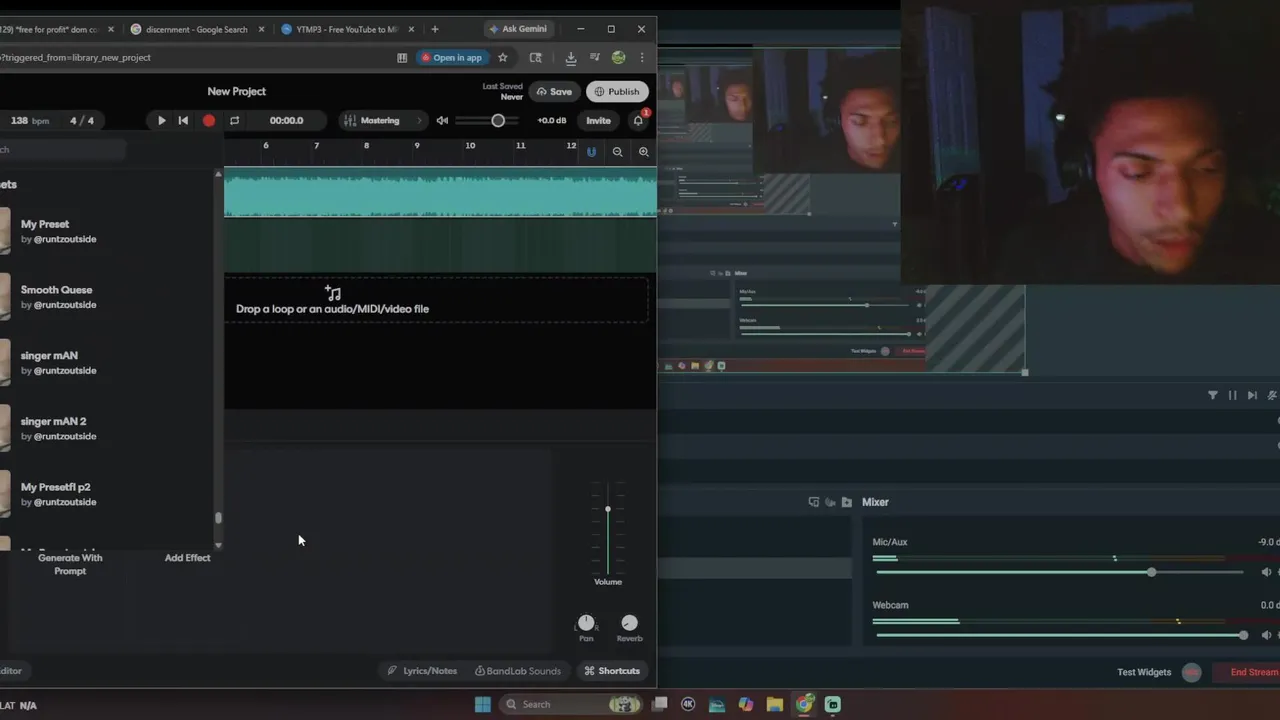
Task: Open the BandLab Sounds panel
Action: coord(517,671)
